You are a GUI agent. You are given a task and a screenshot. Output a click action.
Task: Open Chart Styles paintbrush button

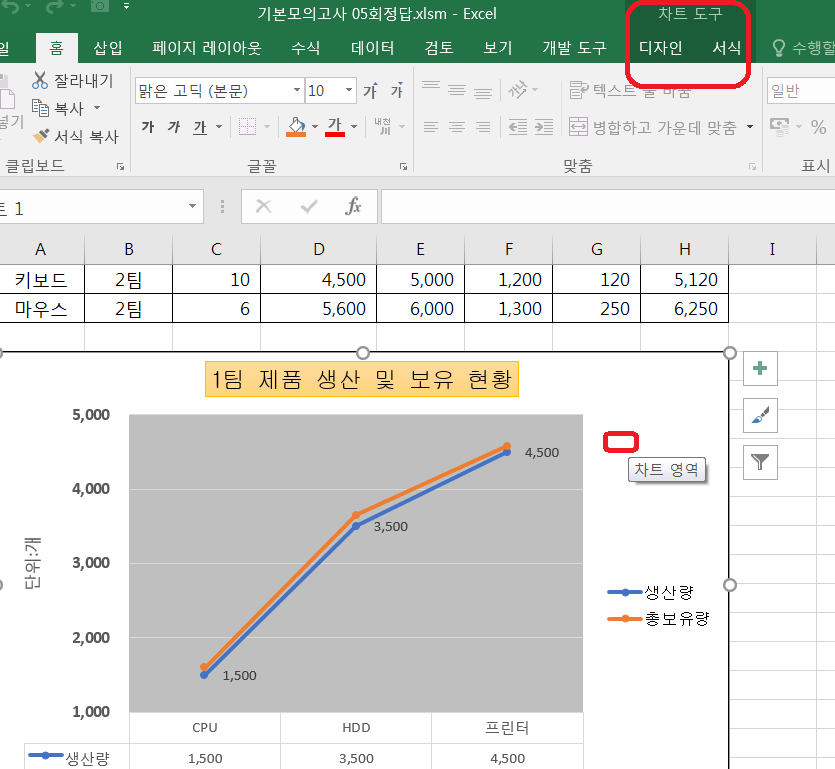pos(761,414)
